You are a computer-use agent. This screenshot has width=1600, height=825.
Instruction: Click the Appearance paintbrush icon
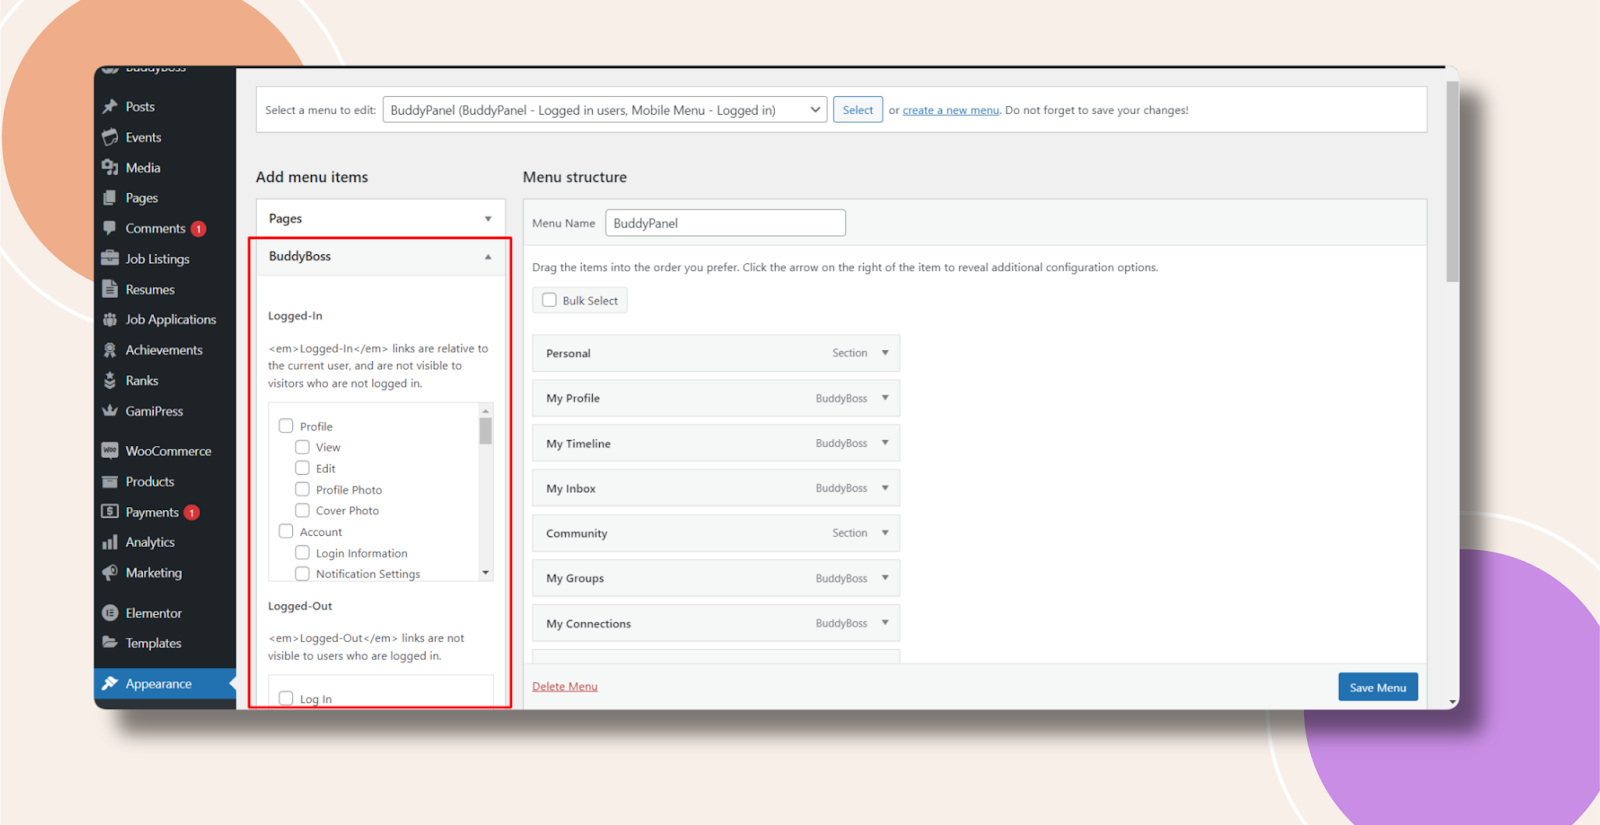[x=110, y=684]
